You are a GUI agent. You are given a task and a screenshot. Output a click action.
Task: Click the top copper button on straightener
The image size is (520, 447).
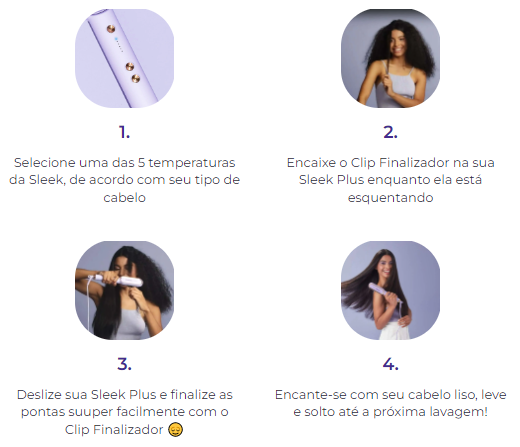[x=111, y=29]
